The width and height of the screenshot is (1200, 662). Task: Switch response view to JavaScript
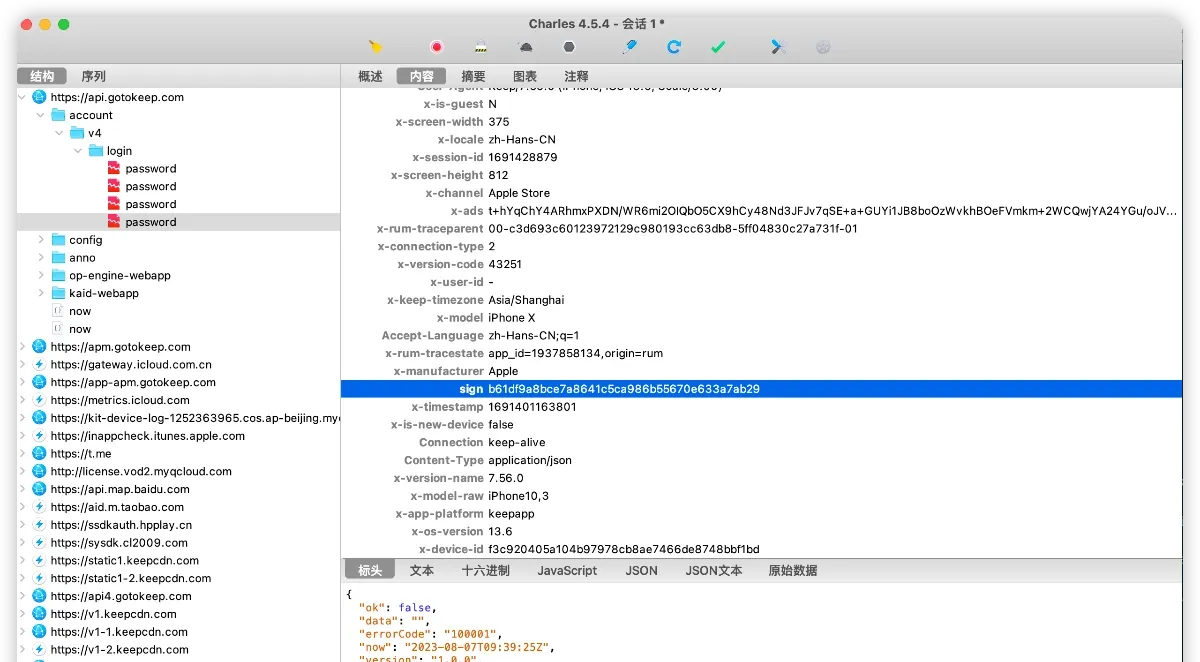click(x=567, y=570)
